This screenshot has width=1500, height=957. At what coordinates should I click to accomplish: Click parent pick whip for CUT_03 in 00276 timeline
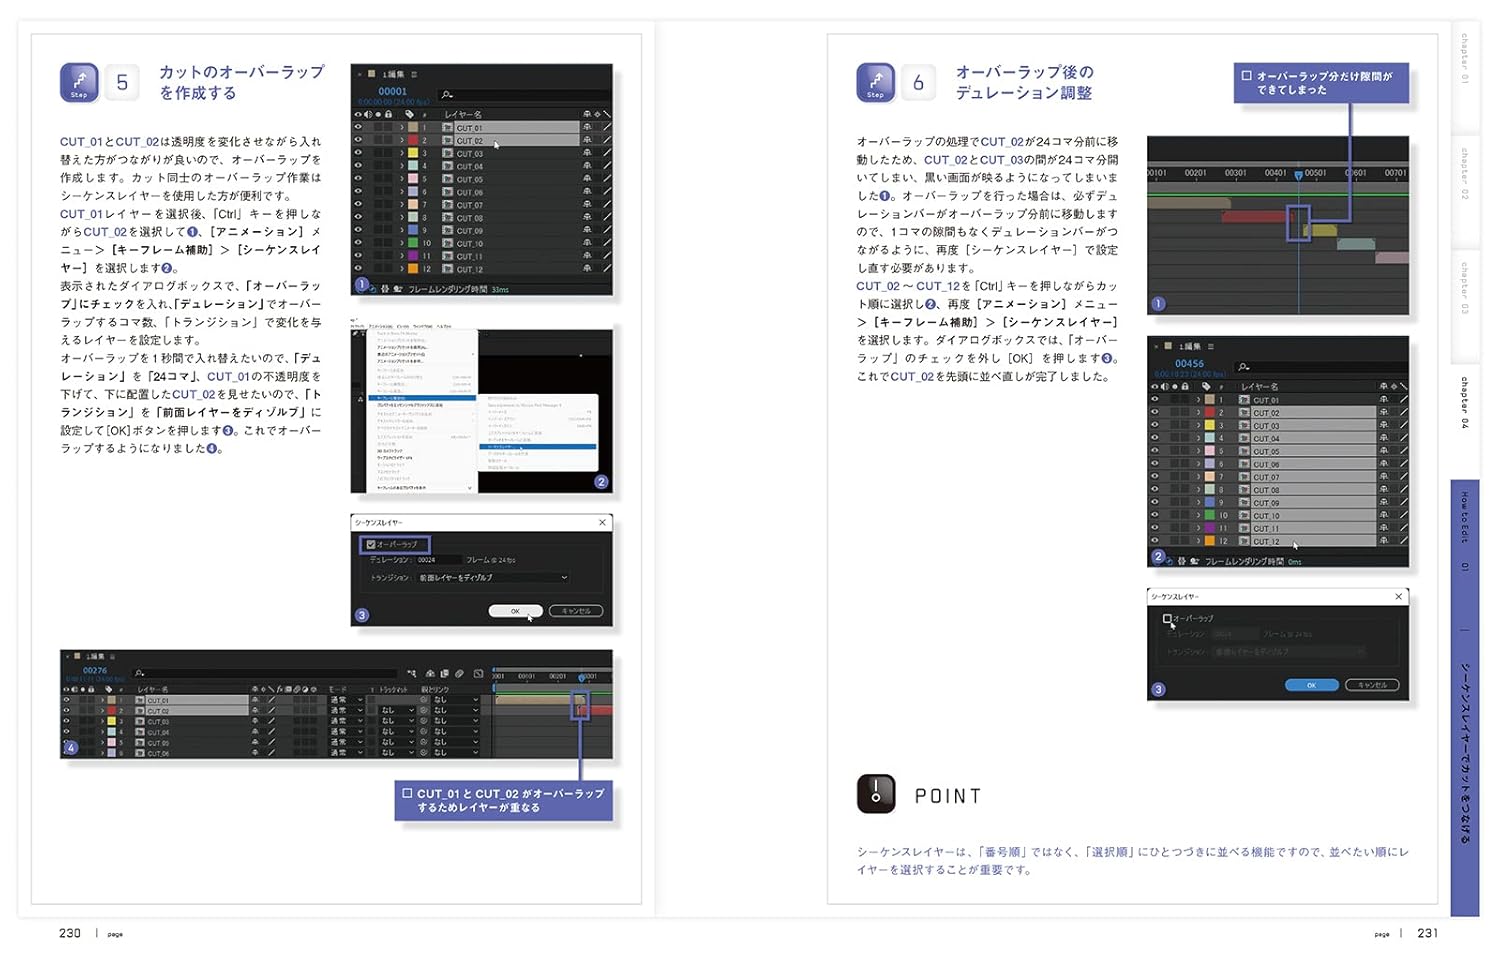point(423,720)
